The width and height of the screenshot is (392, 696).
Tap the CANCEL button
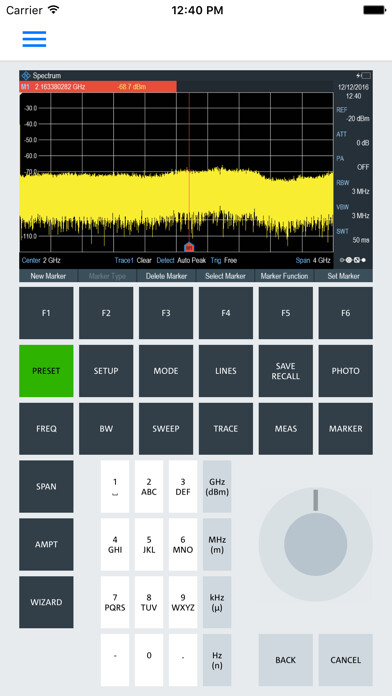(x=346, y=660)
